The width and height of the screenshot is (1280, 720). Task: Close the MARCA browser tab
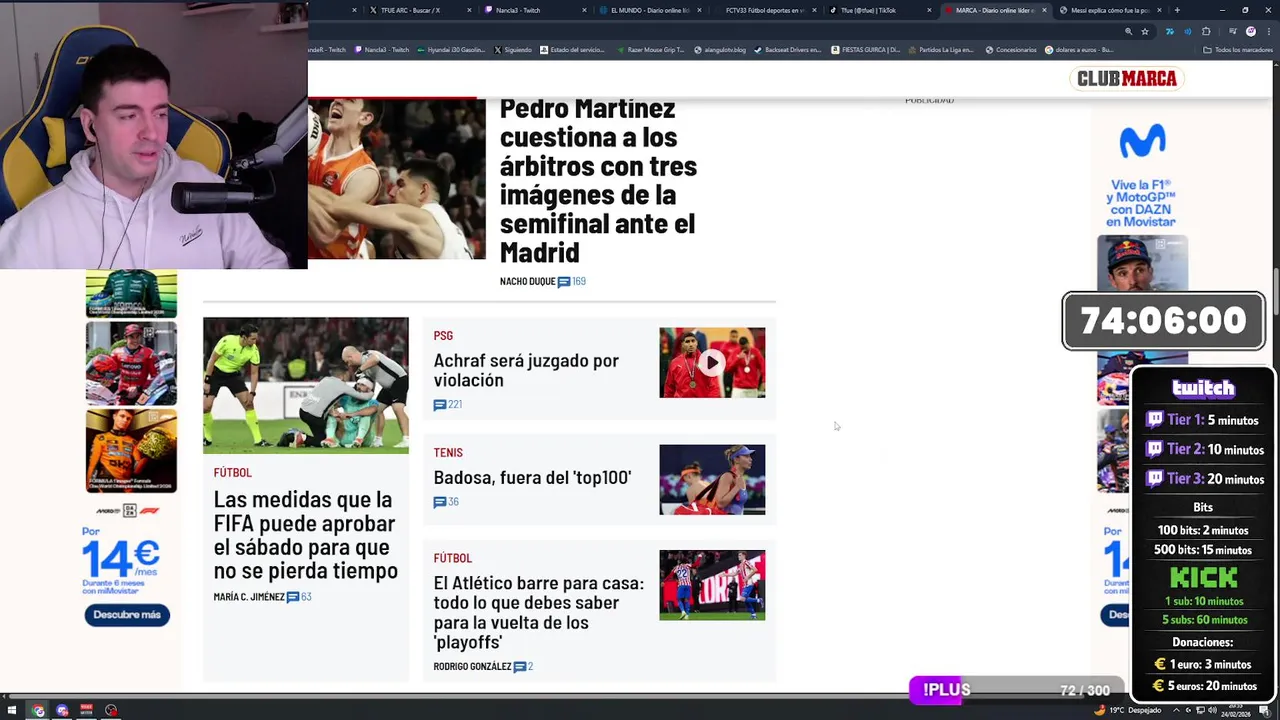[x=1044, y=10]
